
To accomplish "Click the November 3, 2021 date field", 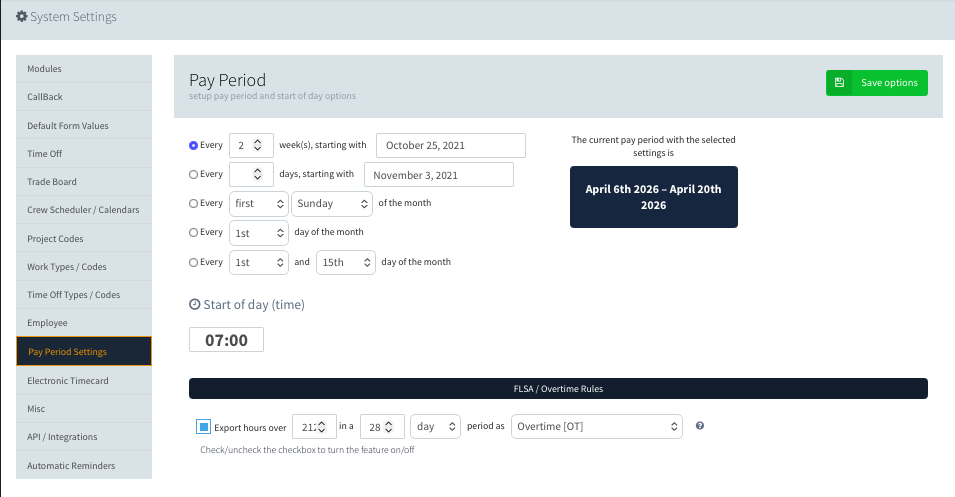I will coord(439,175).
